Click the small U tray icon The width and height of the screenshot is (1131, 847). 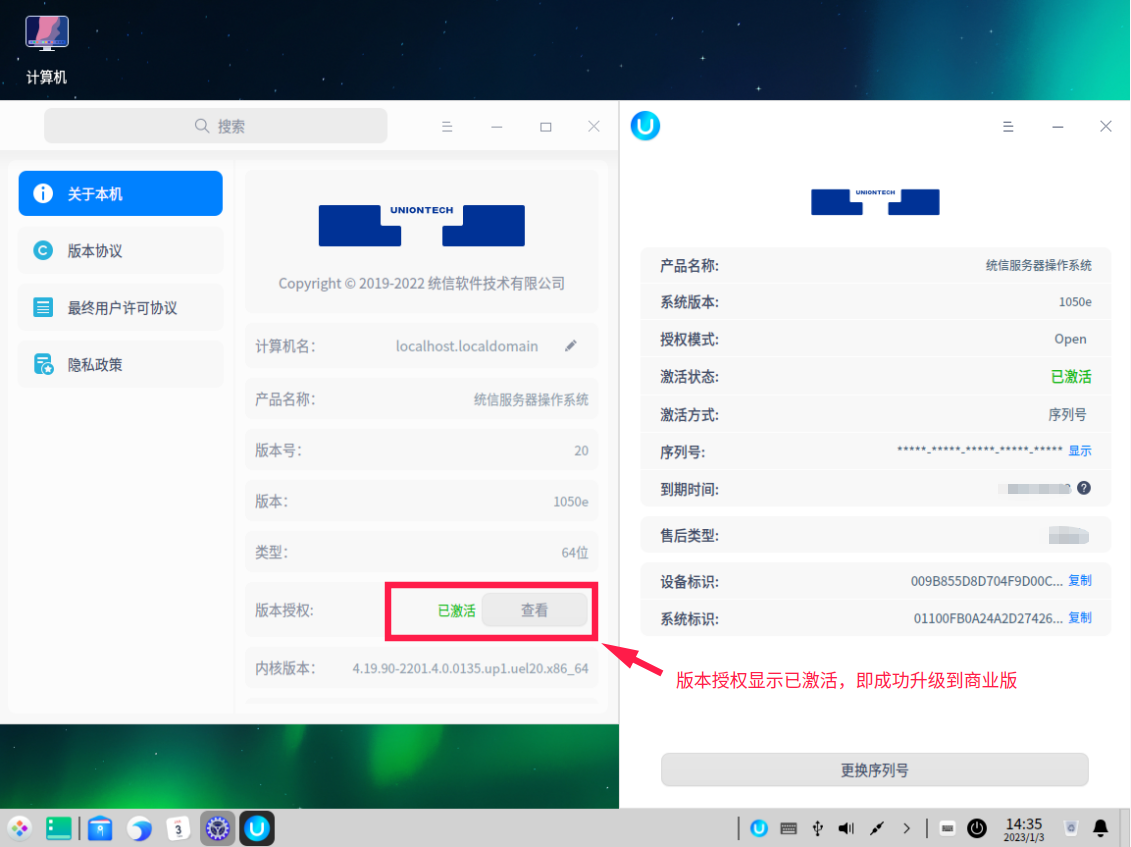[759, 828]
